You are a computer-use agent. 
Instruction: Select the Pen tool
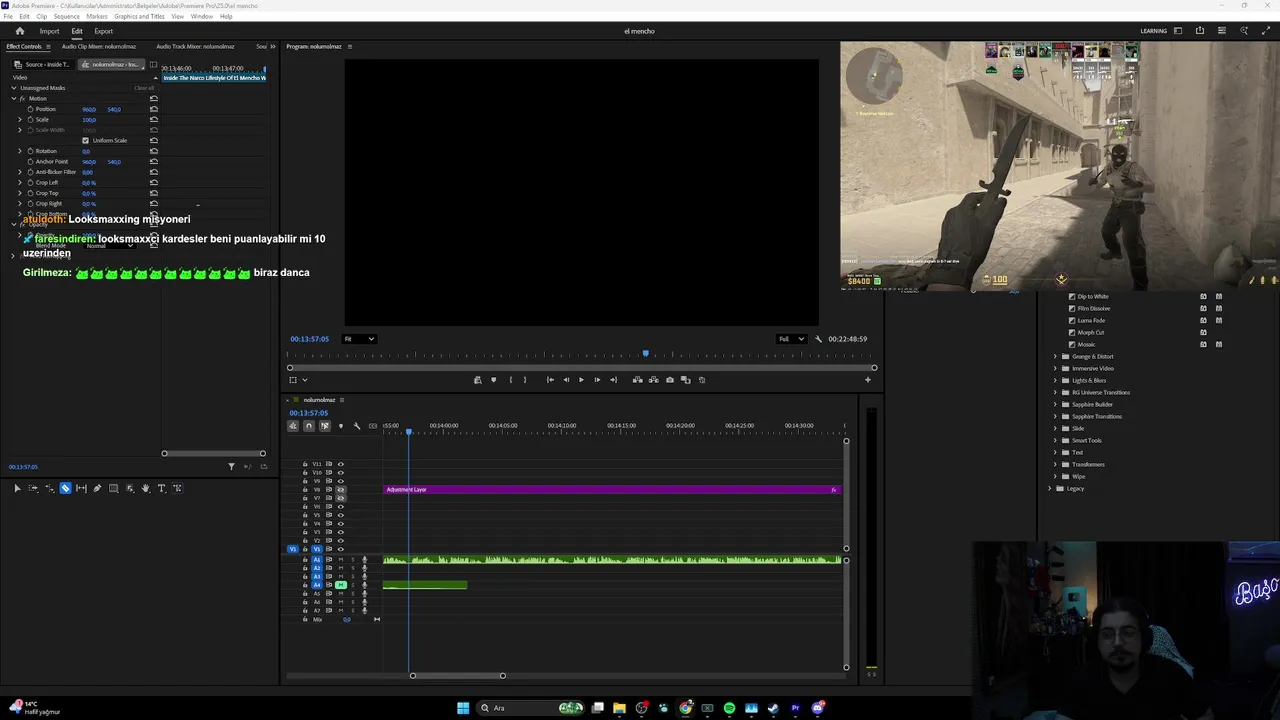tap(97, 488)
